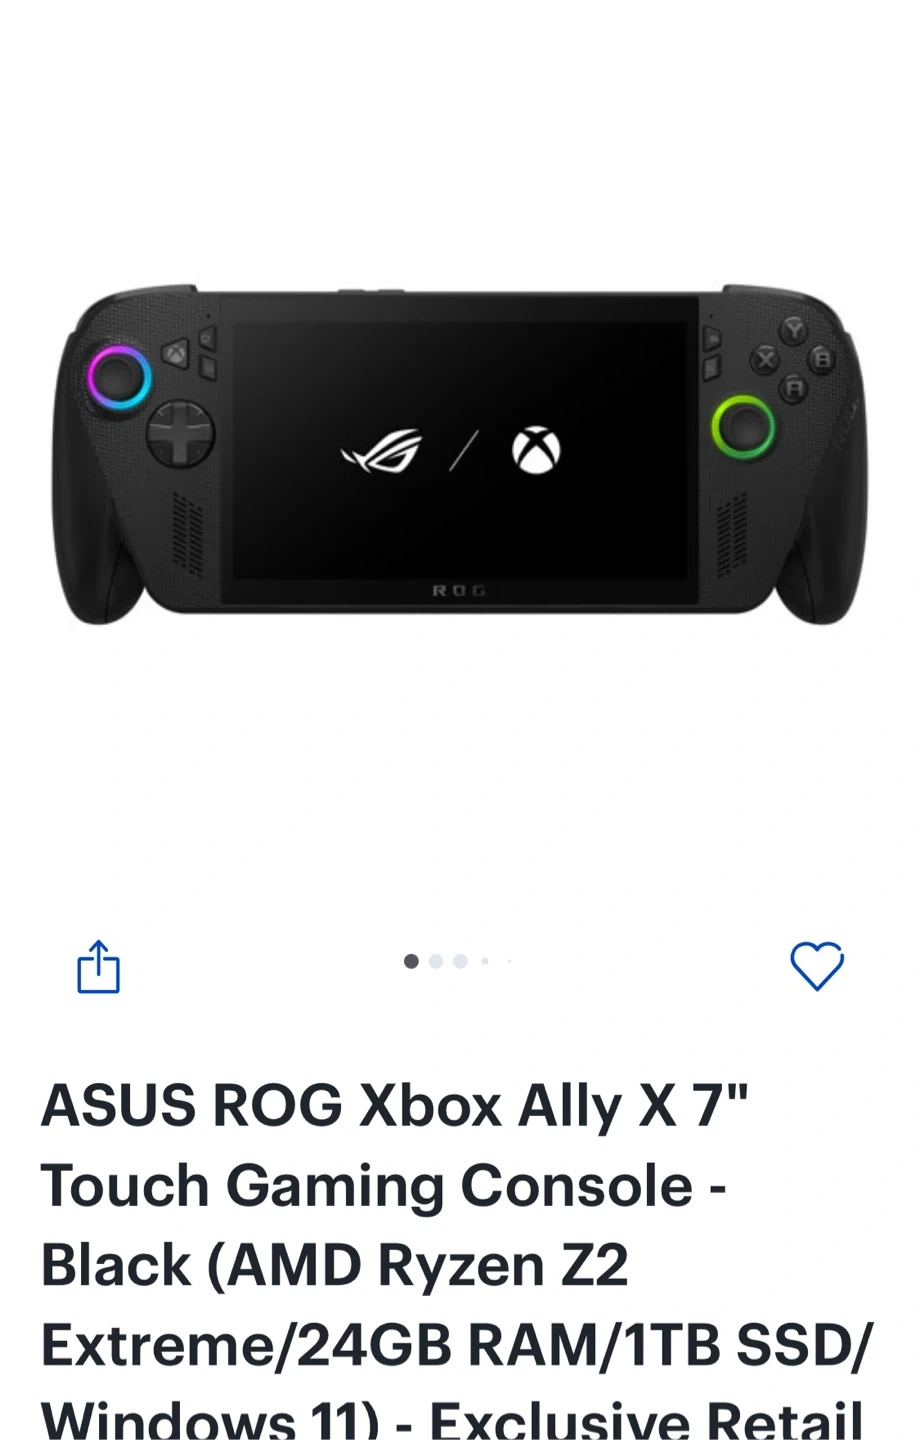Go to the third product image dot
This screenshot has width=920, height=1440.
point(460,961)
